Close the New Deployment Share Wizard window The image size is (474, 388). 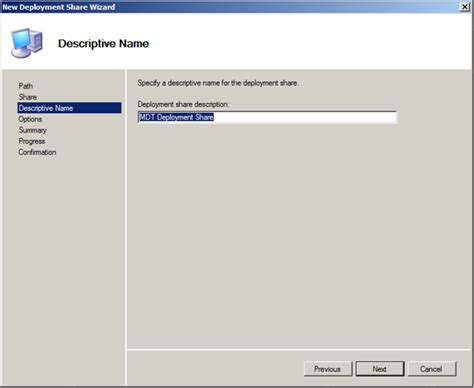465,7
